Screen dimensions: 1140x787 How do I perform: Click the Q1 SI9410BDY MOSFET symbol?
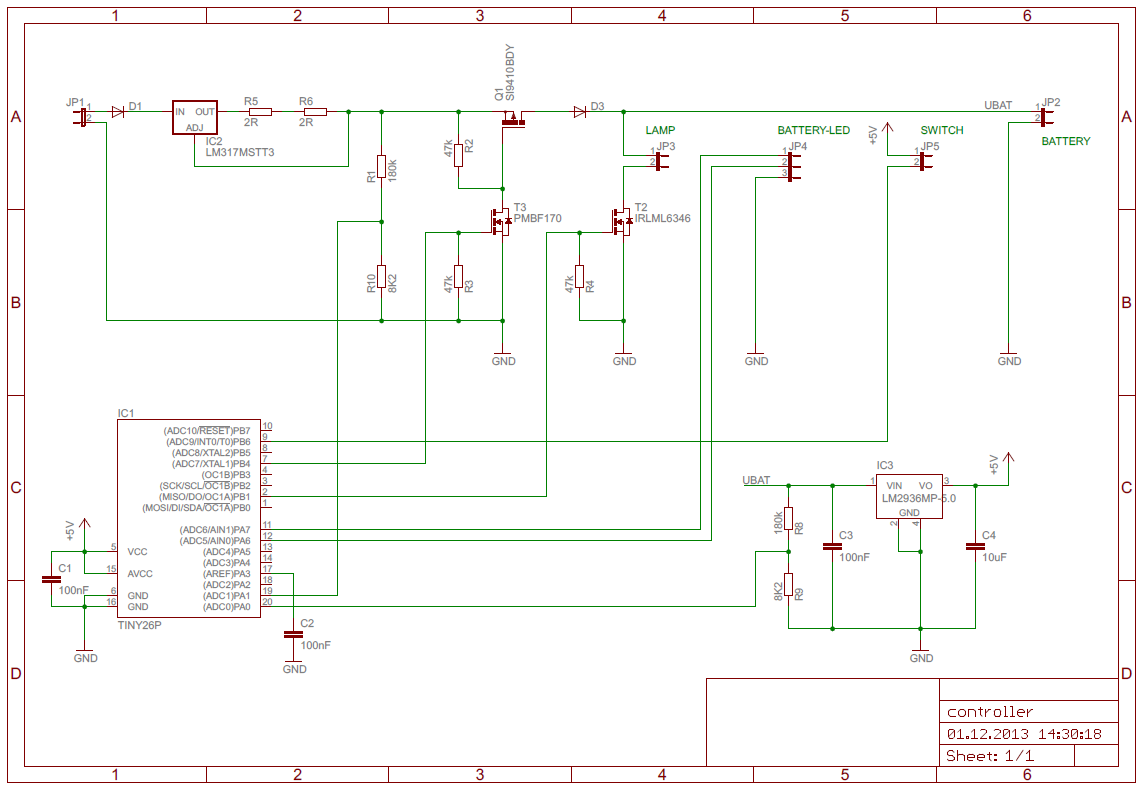pos(513,121)
